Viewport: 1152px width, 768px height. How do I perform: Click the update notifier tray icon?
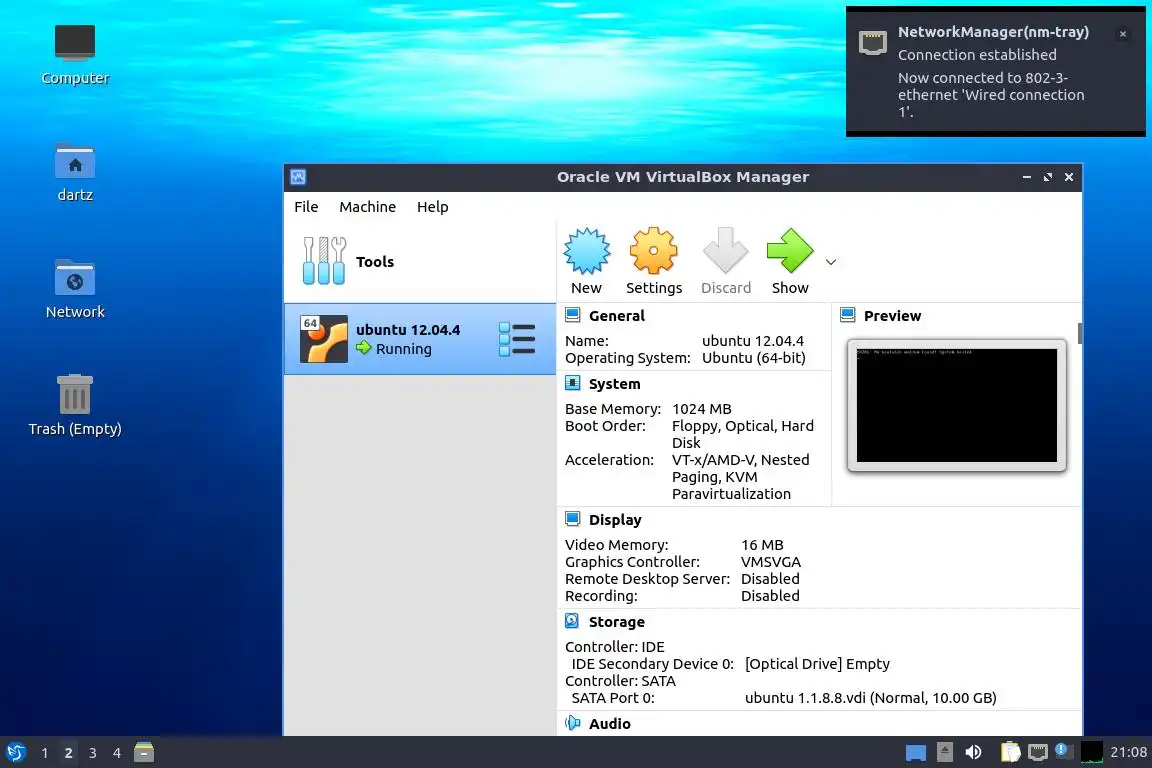coord(1063,751)
